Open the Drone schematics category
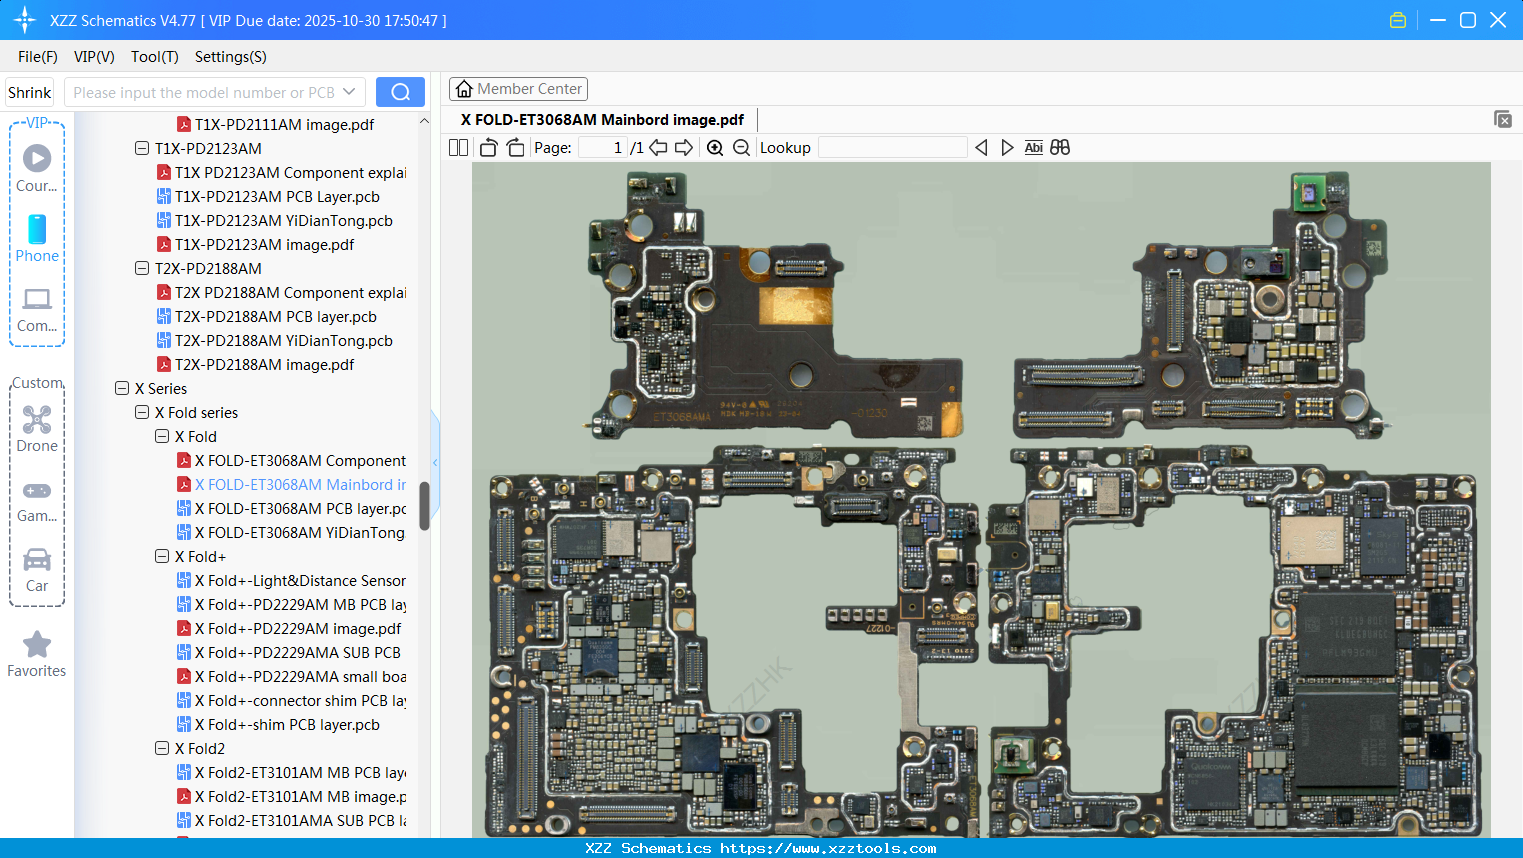This screenshot has height=858, width=1523. point(37,428)
